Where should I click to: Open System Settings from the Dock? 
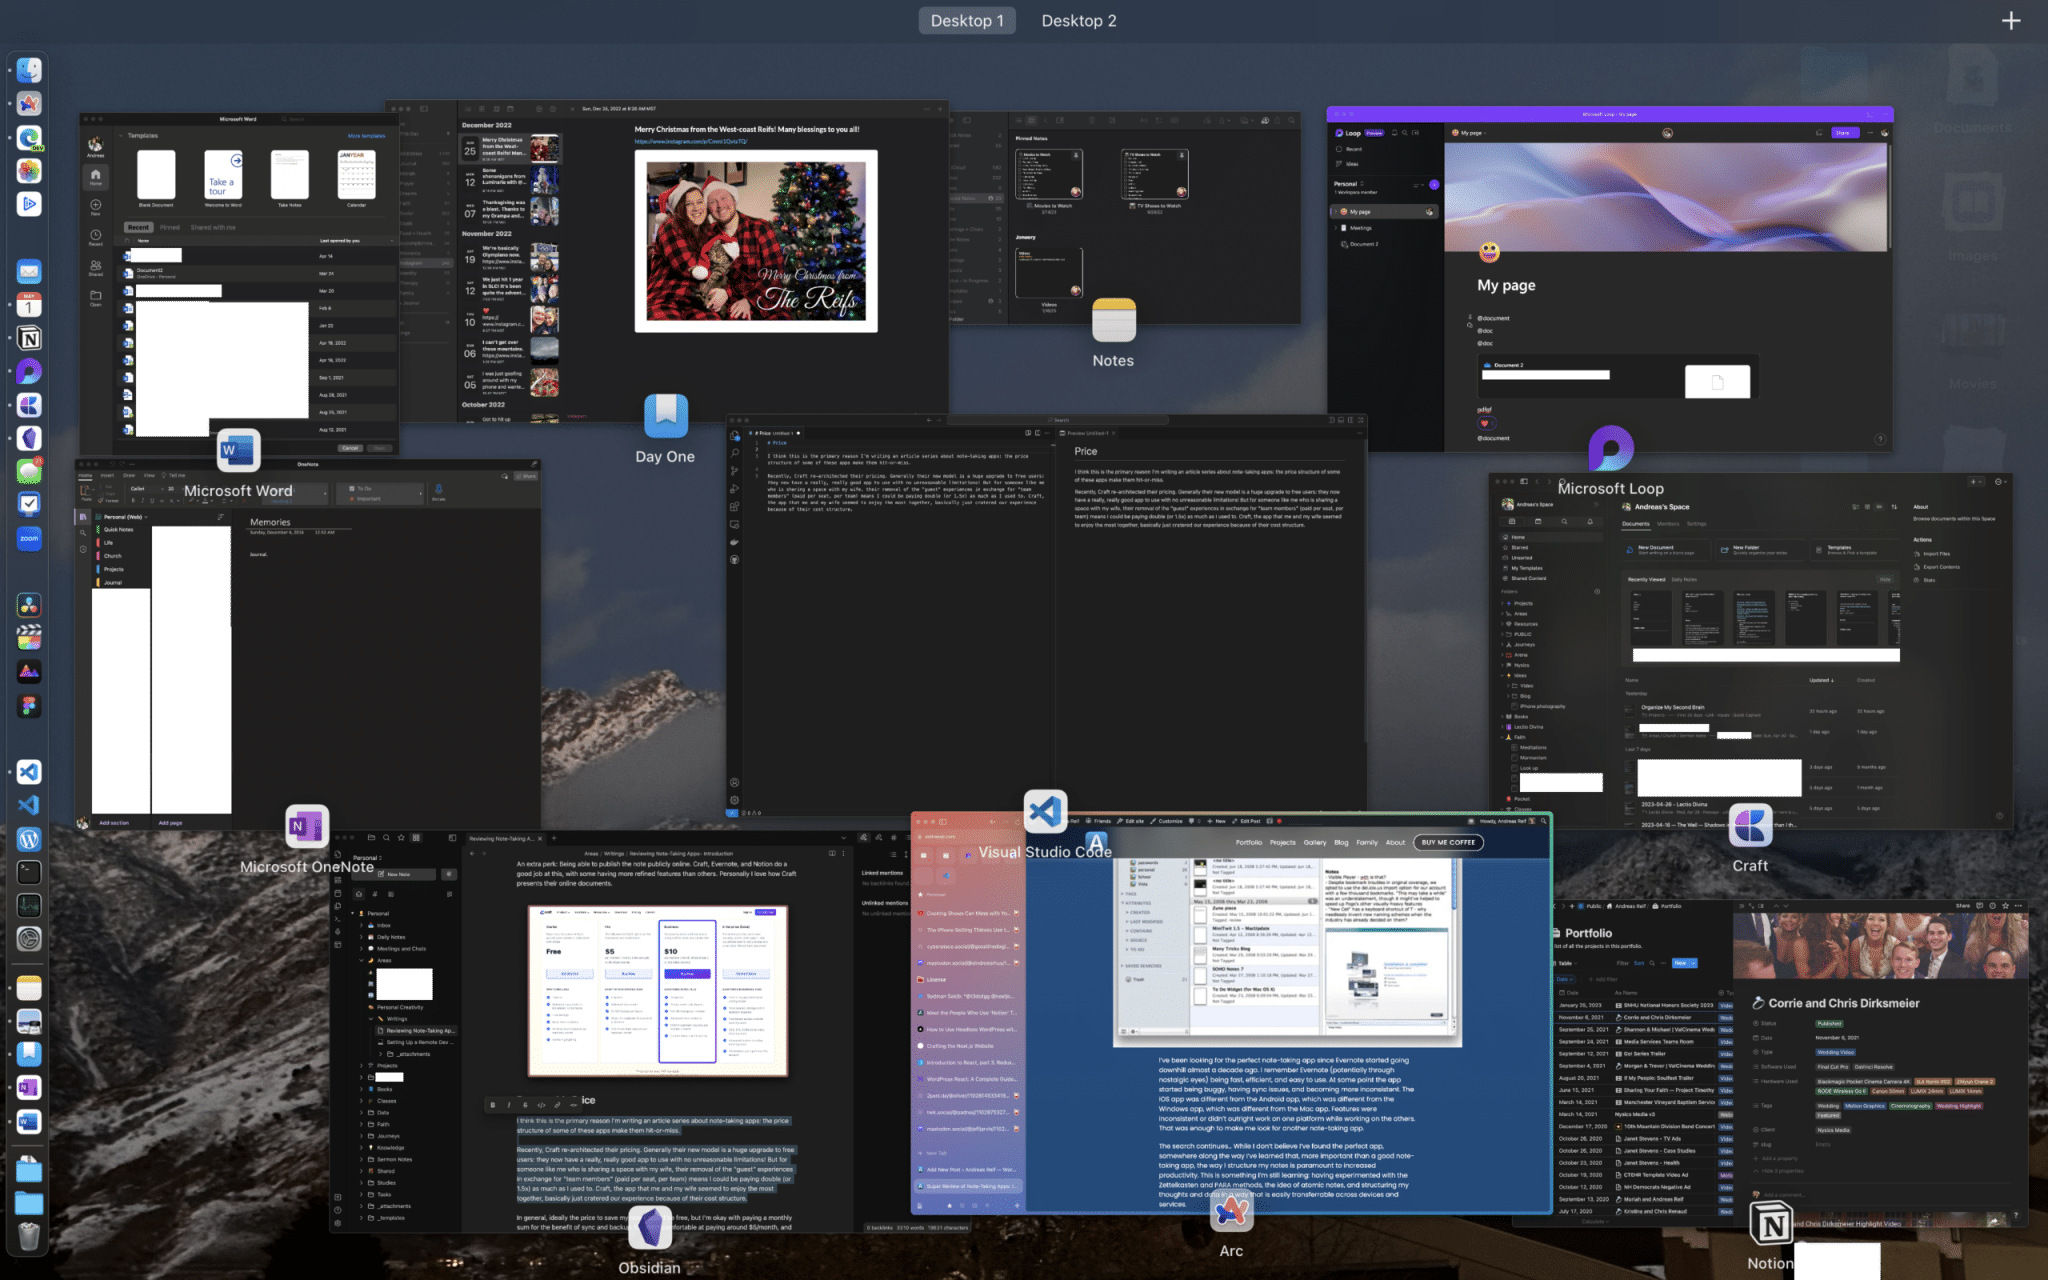(29, 938)
